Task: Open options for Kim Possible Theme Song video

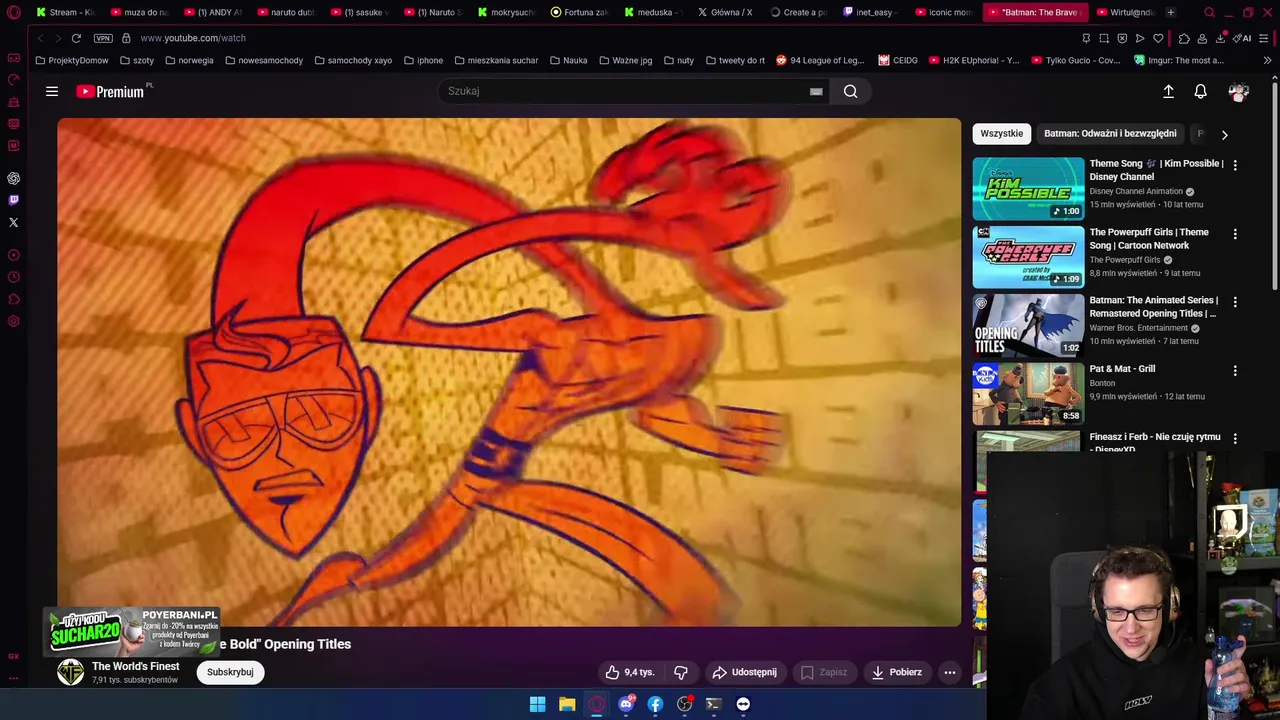Action: coord(1235,165)
